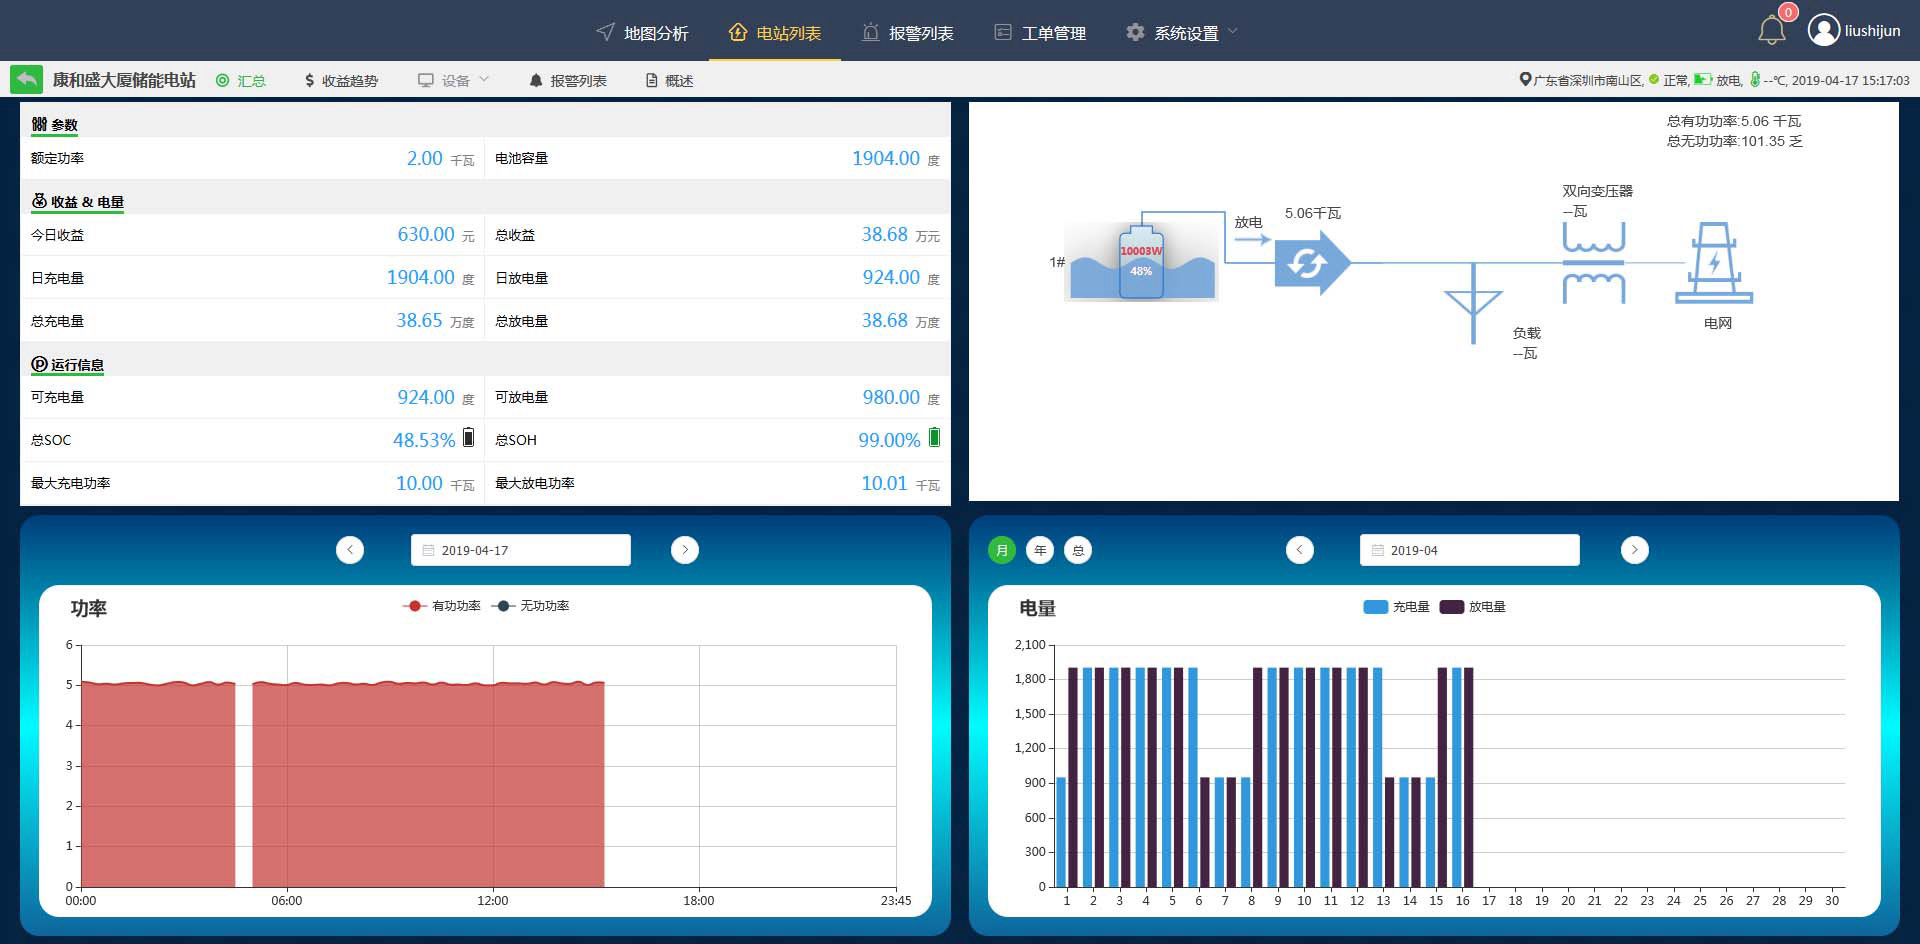Expand the 系统设置 dropdown menu

pyautogui.click(x=1184, y=33)
